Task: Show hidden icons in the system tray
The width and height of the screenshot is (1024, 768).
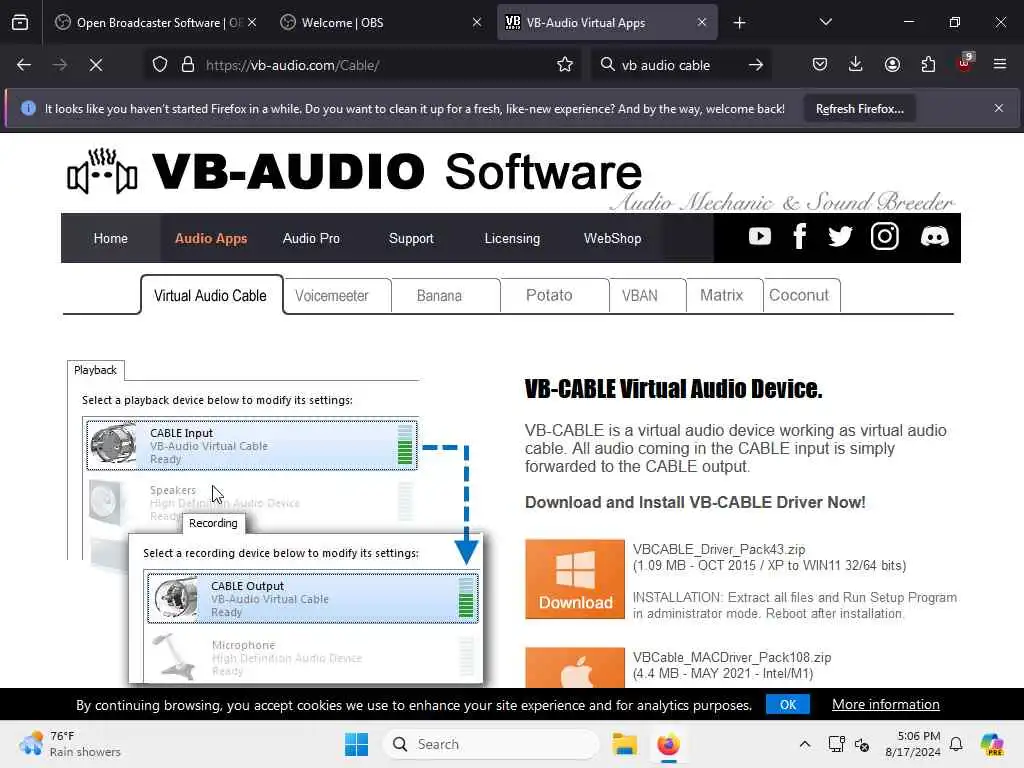Action: tap(805, 744)
